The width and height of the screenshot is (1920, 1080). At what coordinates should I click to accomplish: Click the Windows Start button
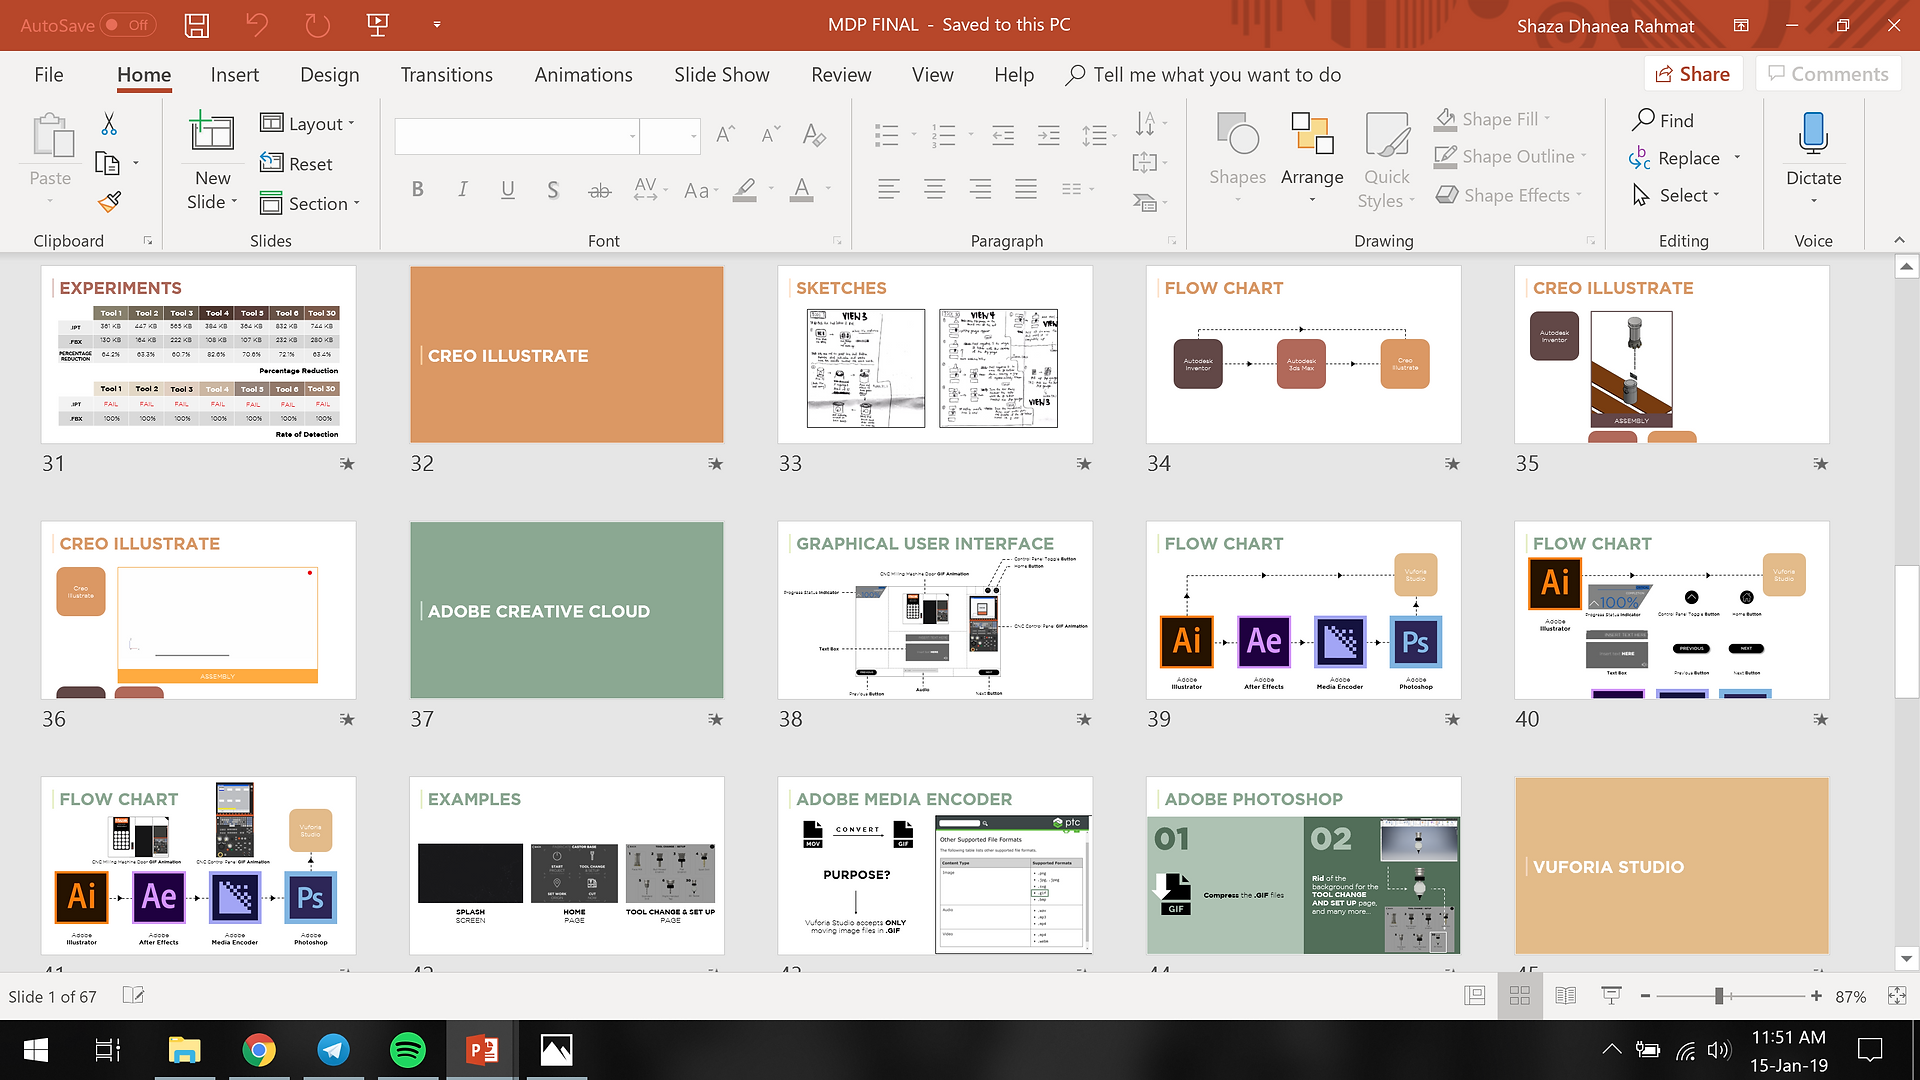[x=36, y=1050]
